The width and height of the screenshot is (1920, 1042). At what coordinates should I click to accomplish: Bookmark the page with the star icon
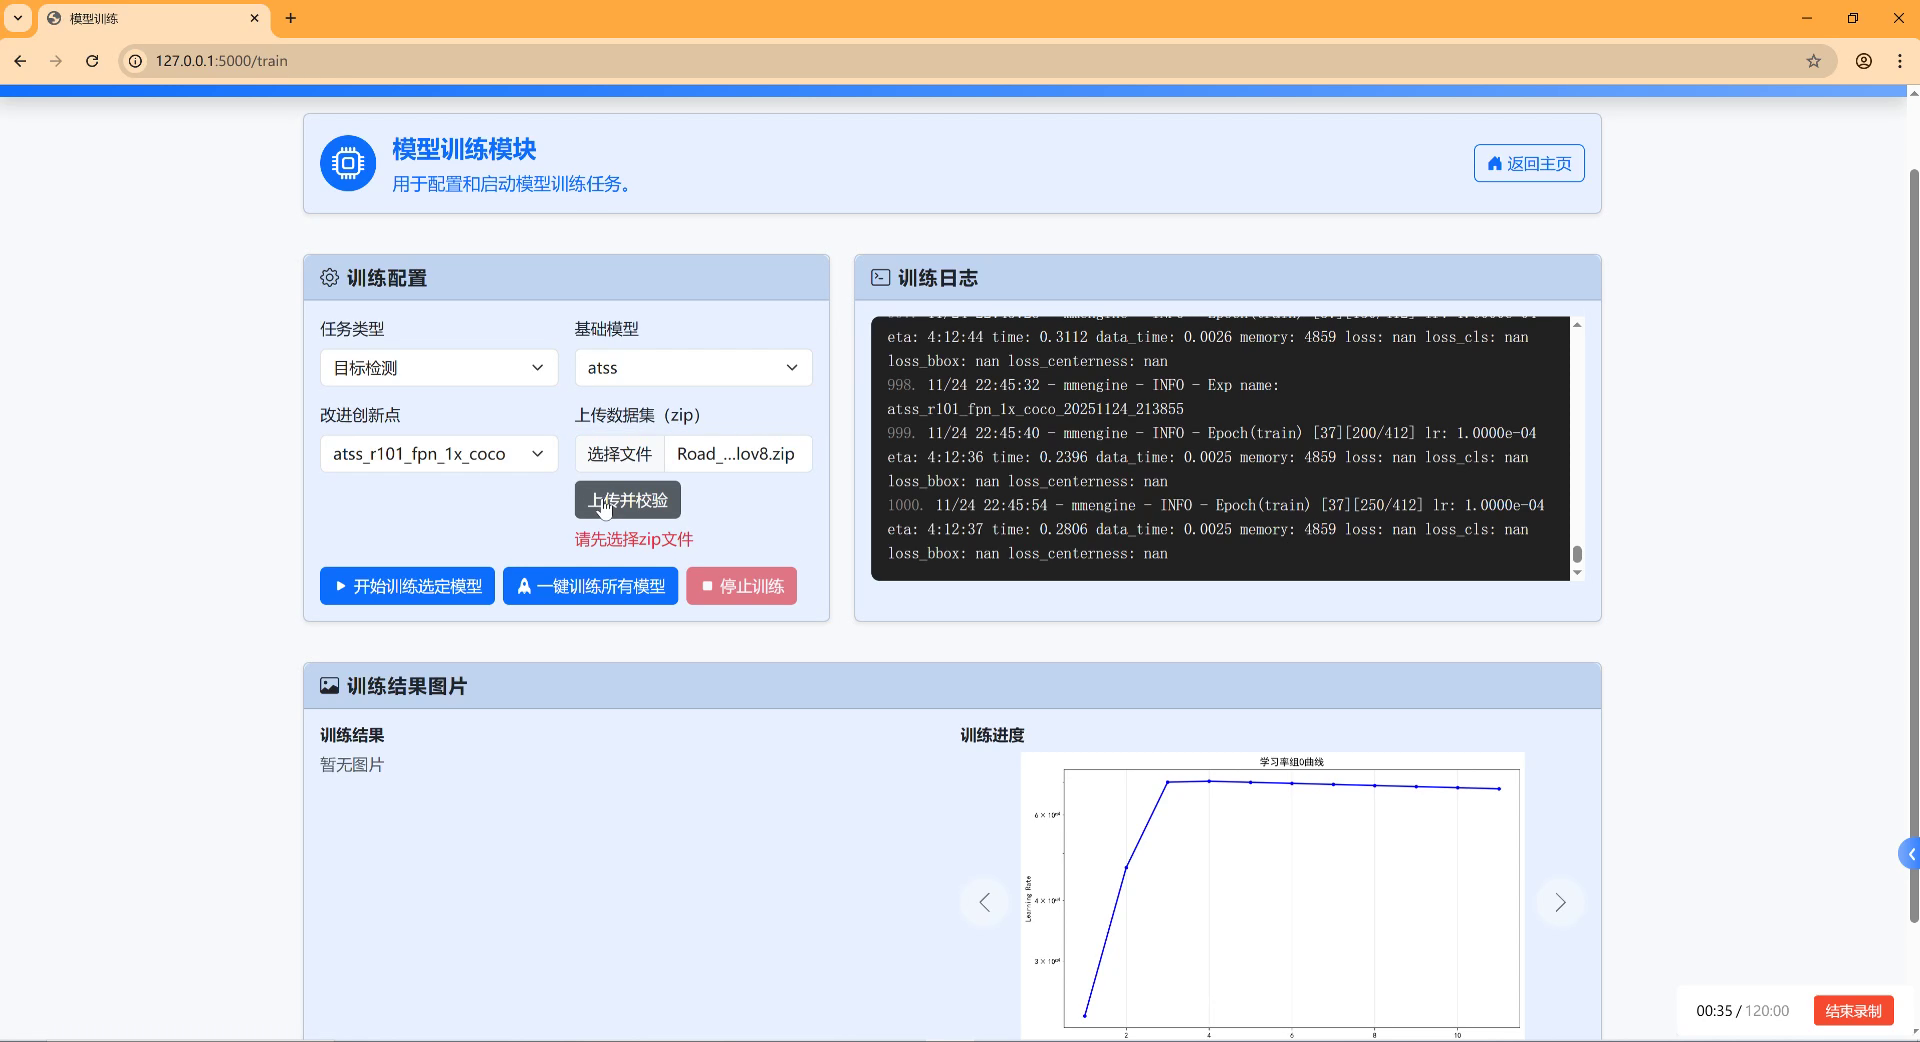1814,61
